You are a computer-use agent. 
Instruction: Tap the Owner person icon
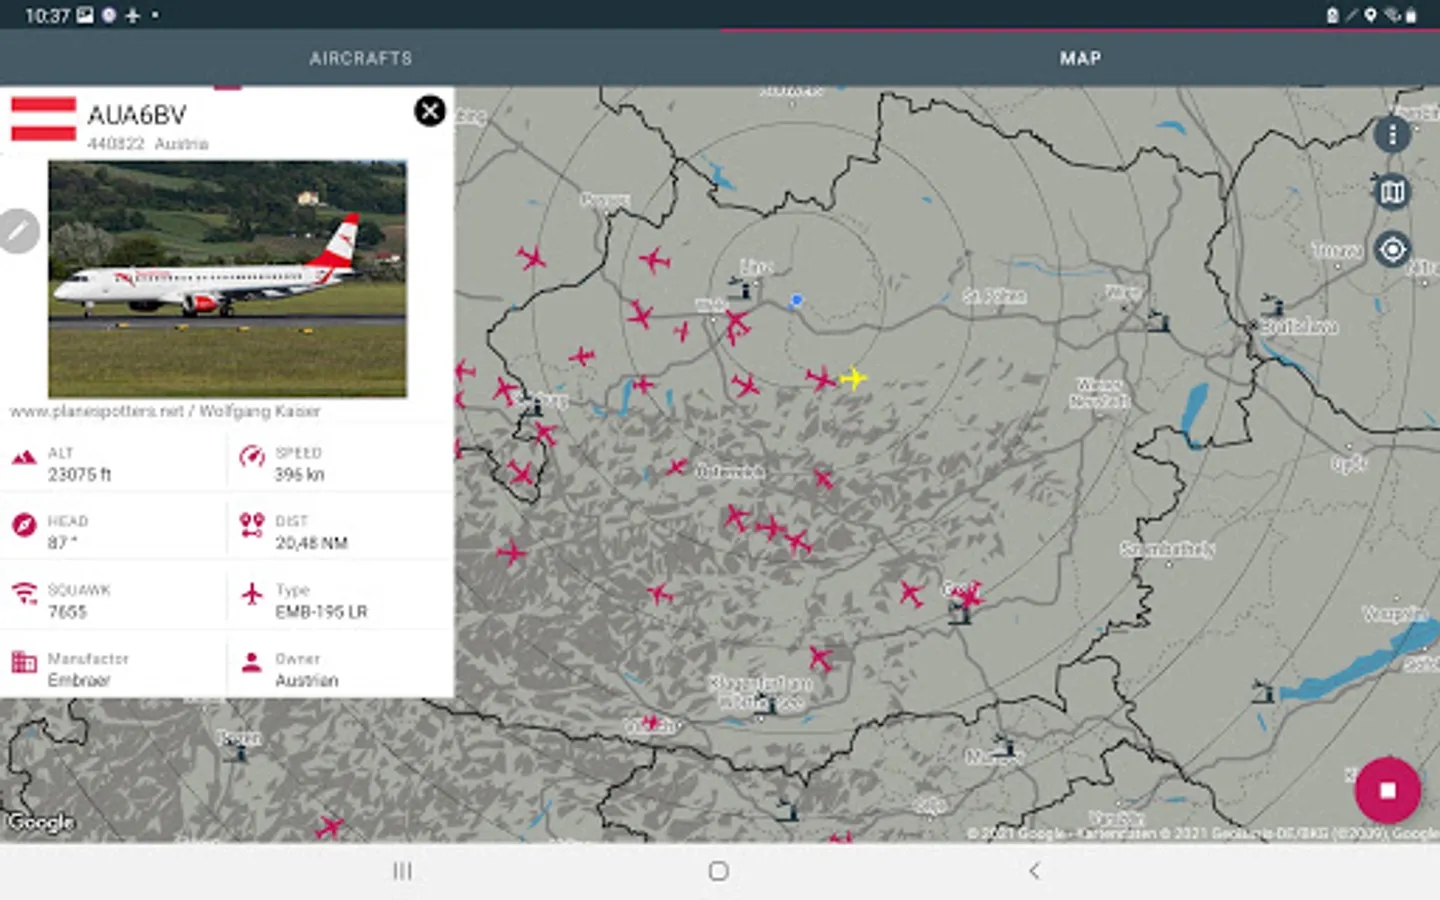coord(252,661)
